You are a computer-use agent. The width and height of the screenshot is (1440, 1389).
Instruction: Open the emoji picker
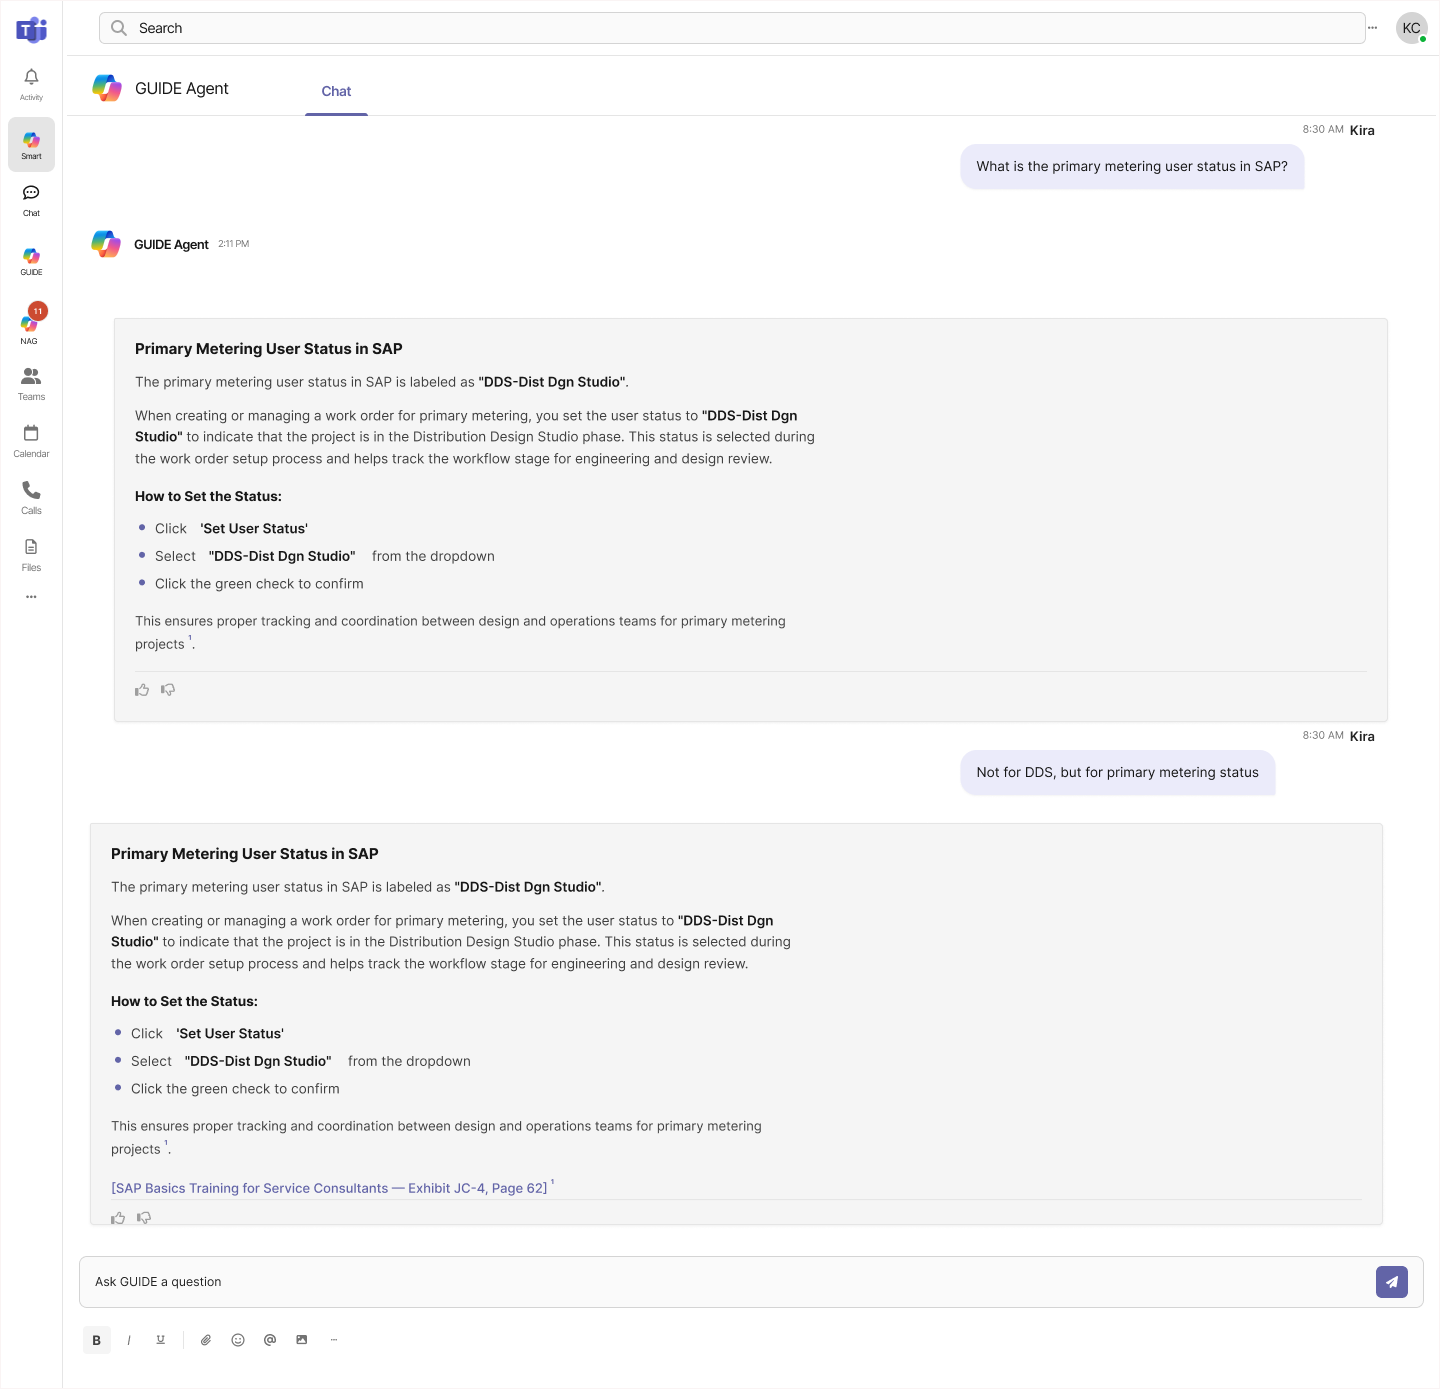238,1340
